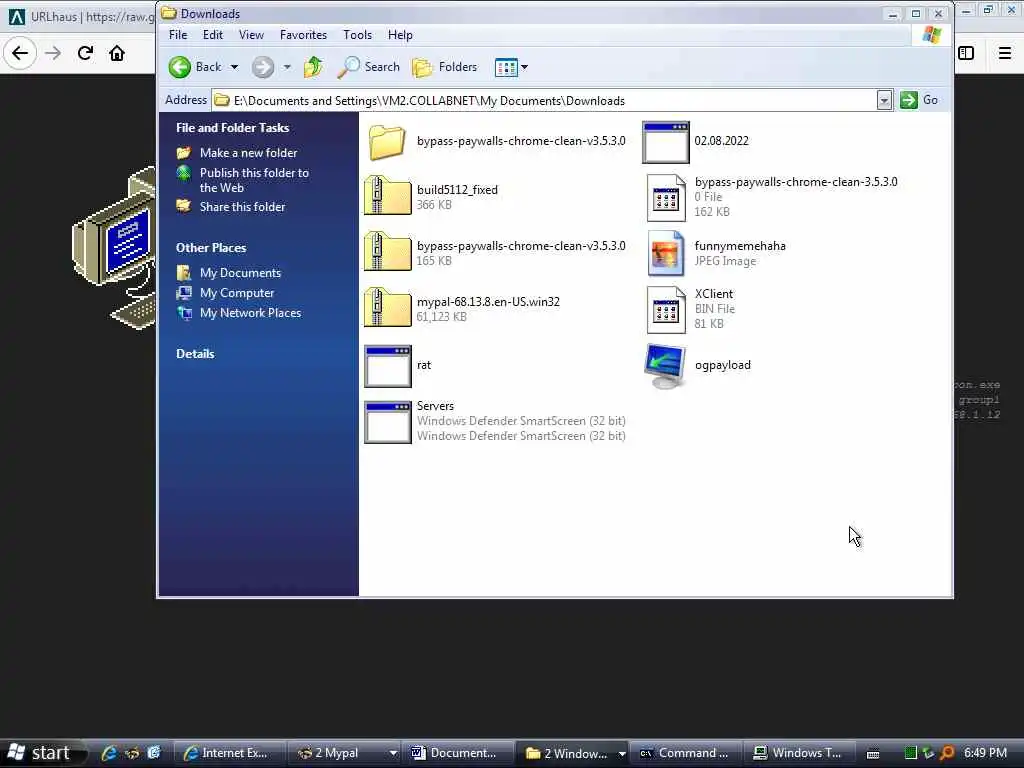Screen dimensions: 1024x768
Task: Click the grey Forward arrow button
Action: point(263,67)
